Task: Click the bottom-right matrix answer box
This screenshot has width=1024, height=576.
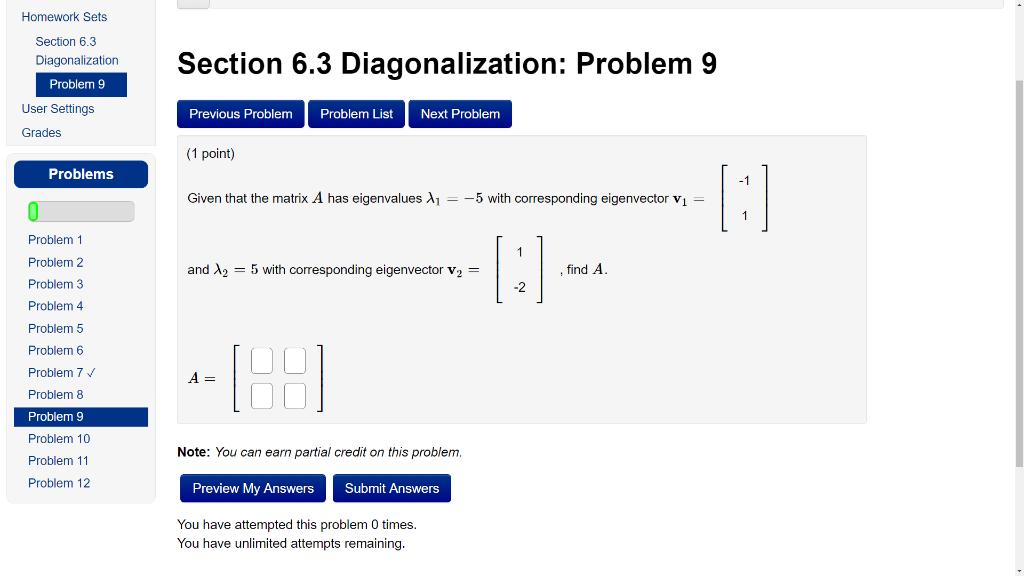Action: 294,396
